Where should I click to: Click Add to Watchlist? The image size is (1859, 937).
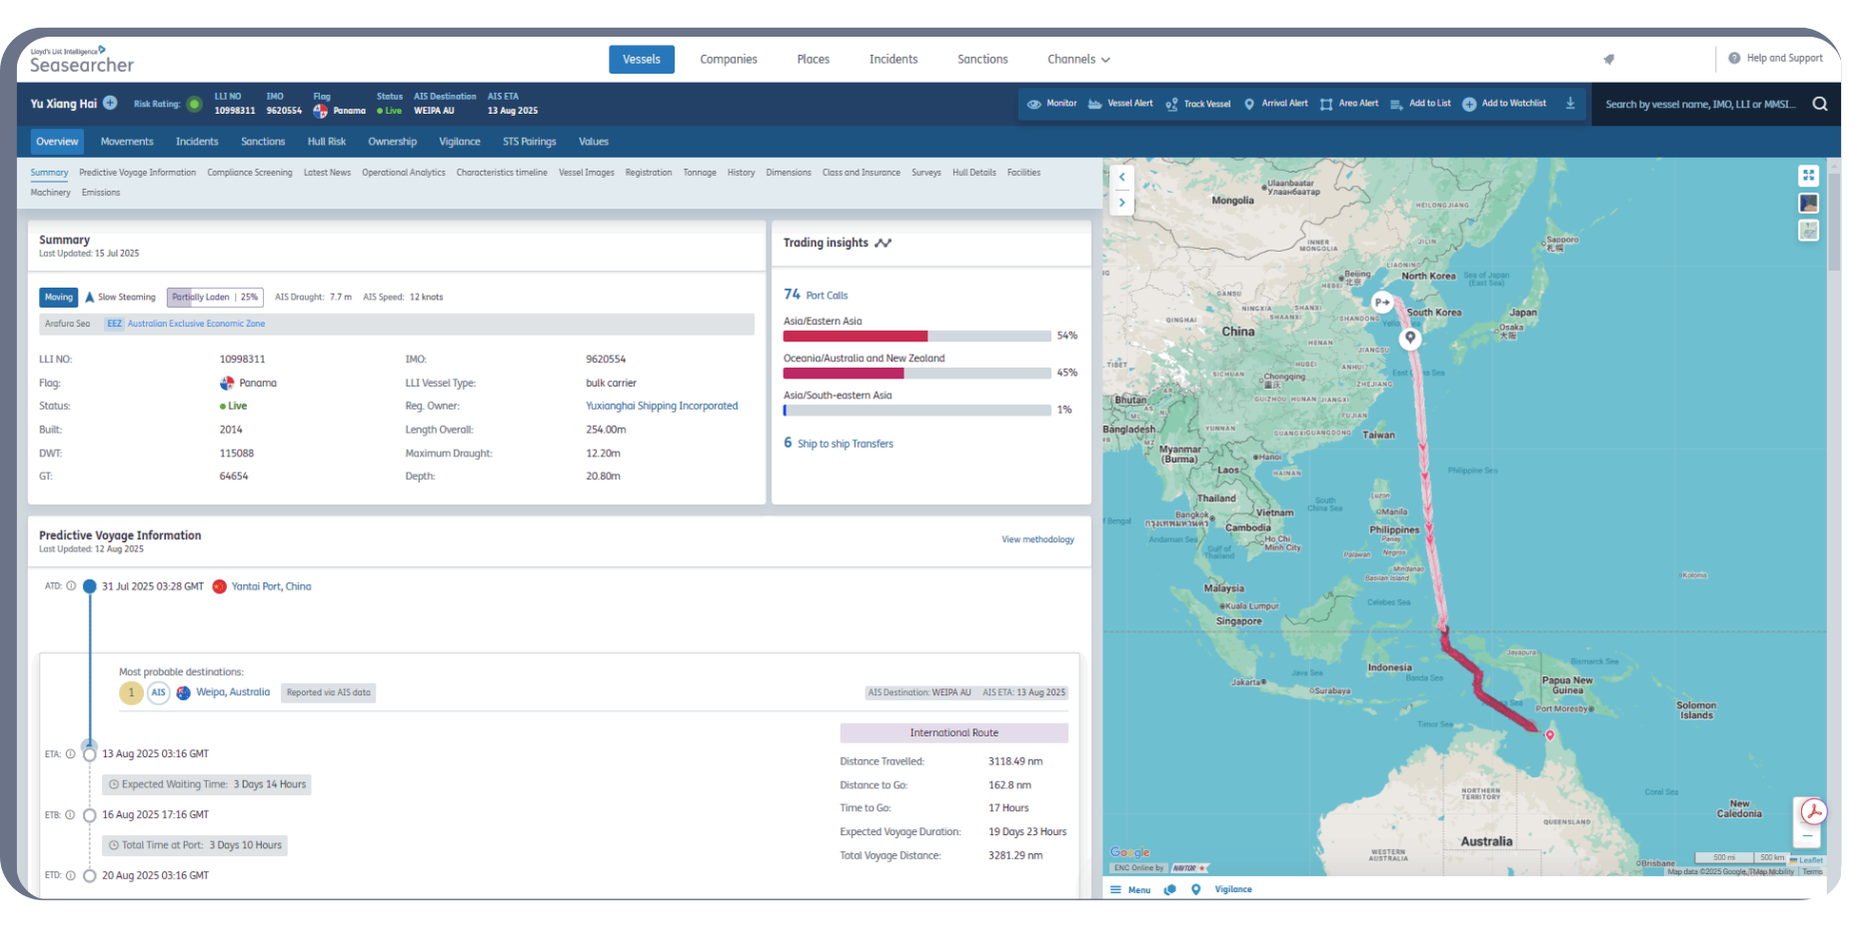tap(1504, 104)
